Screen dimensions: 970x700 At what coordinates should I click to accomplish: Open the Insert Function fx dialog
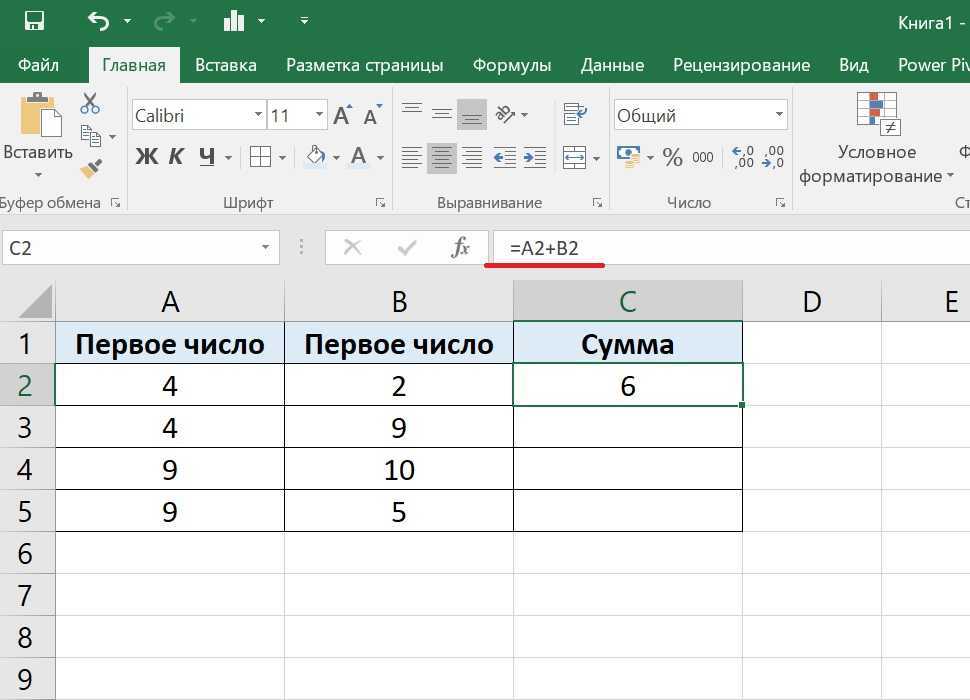pos(460,248)
